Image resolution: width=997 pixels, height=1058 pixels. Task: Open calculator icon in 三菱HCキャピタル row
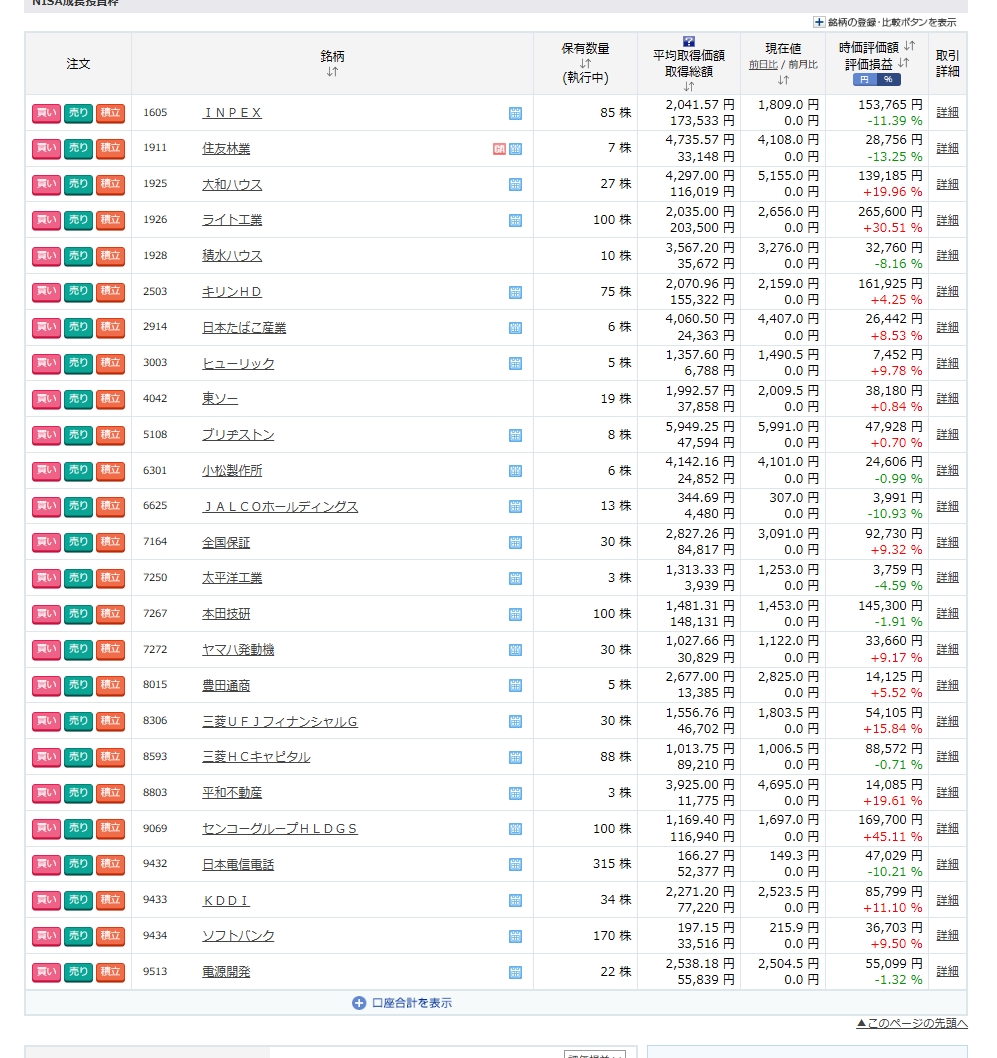(515, 757)
